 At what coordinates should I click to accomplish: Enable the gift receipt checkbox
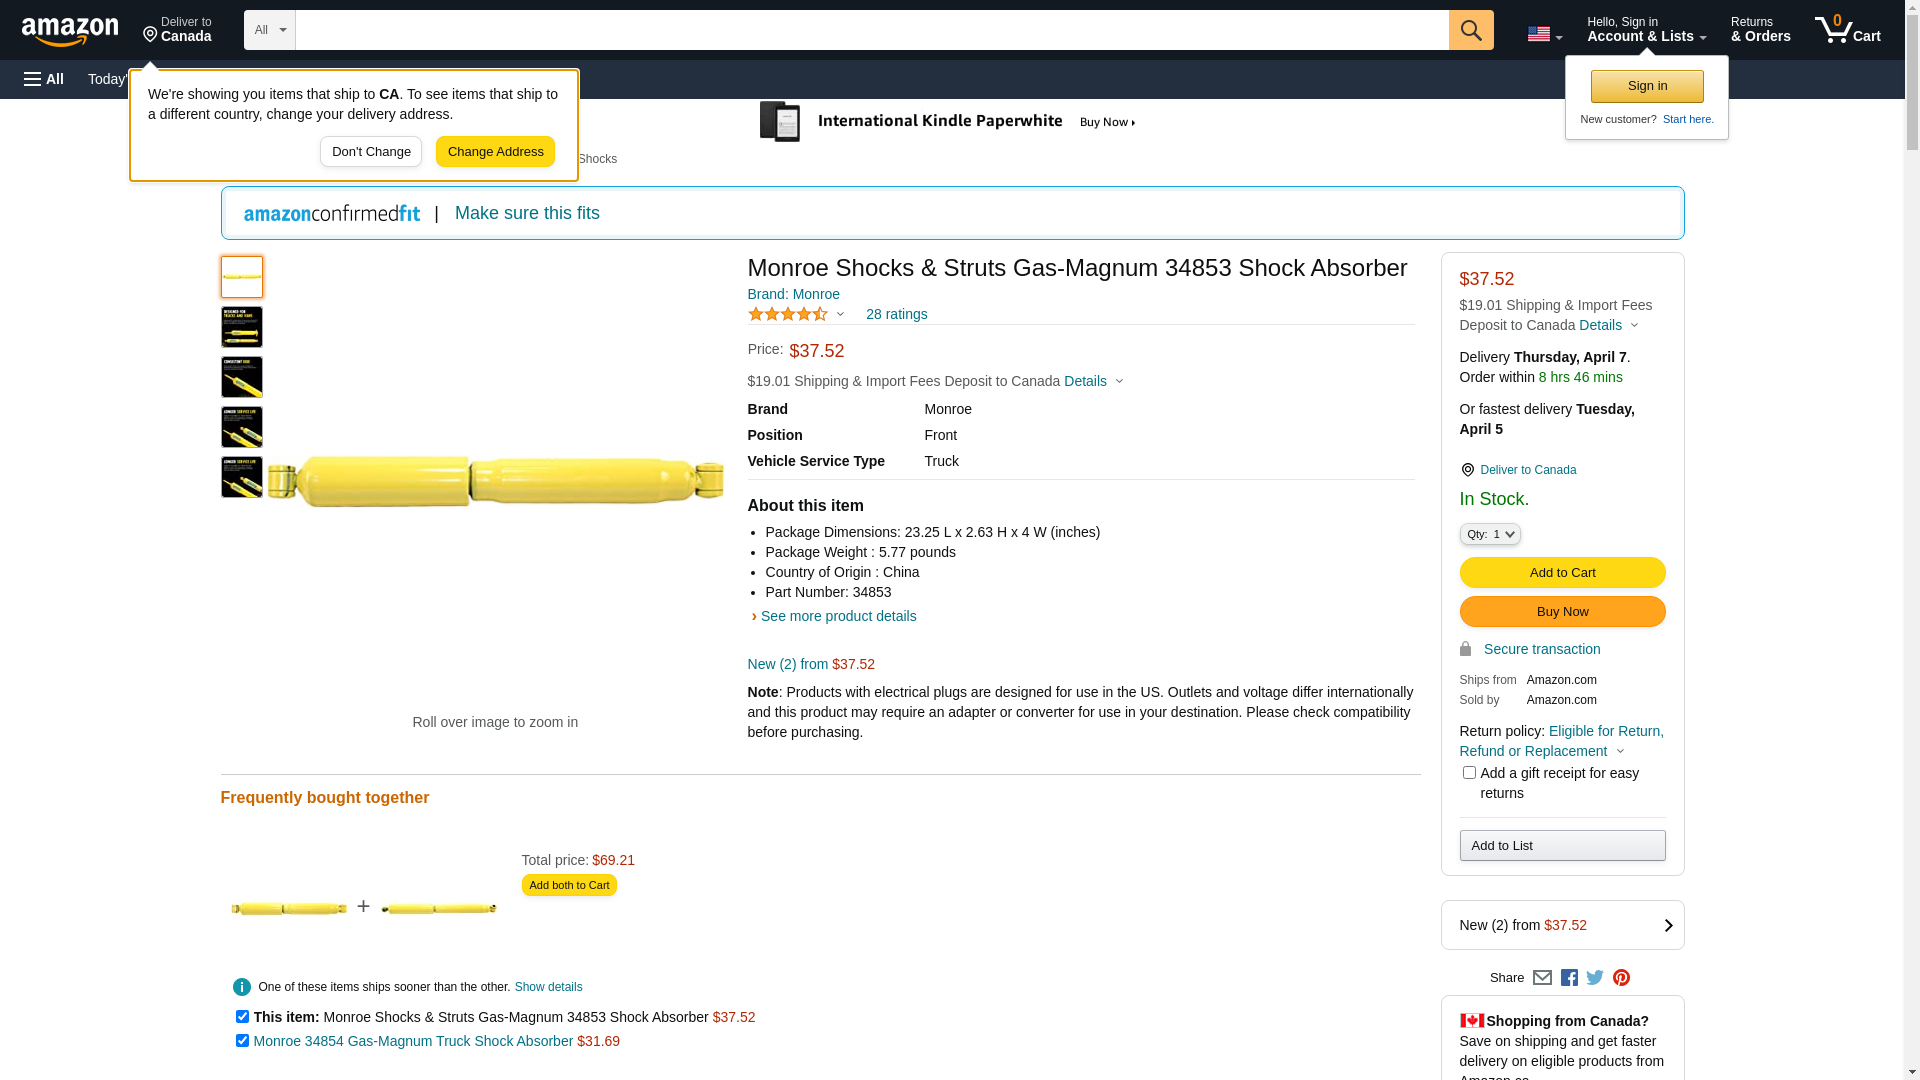[1469, 773]
